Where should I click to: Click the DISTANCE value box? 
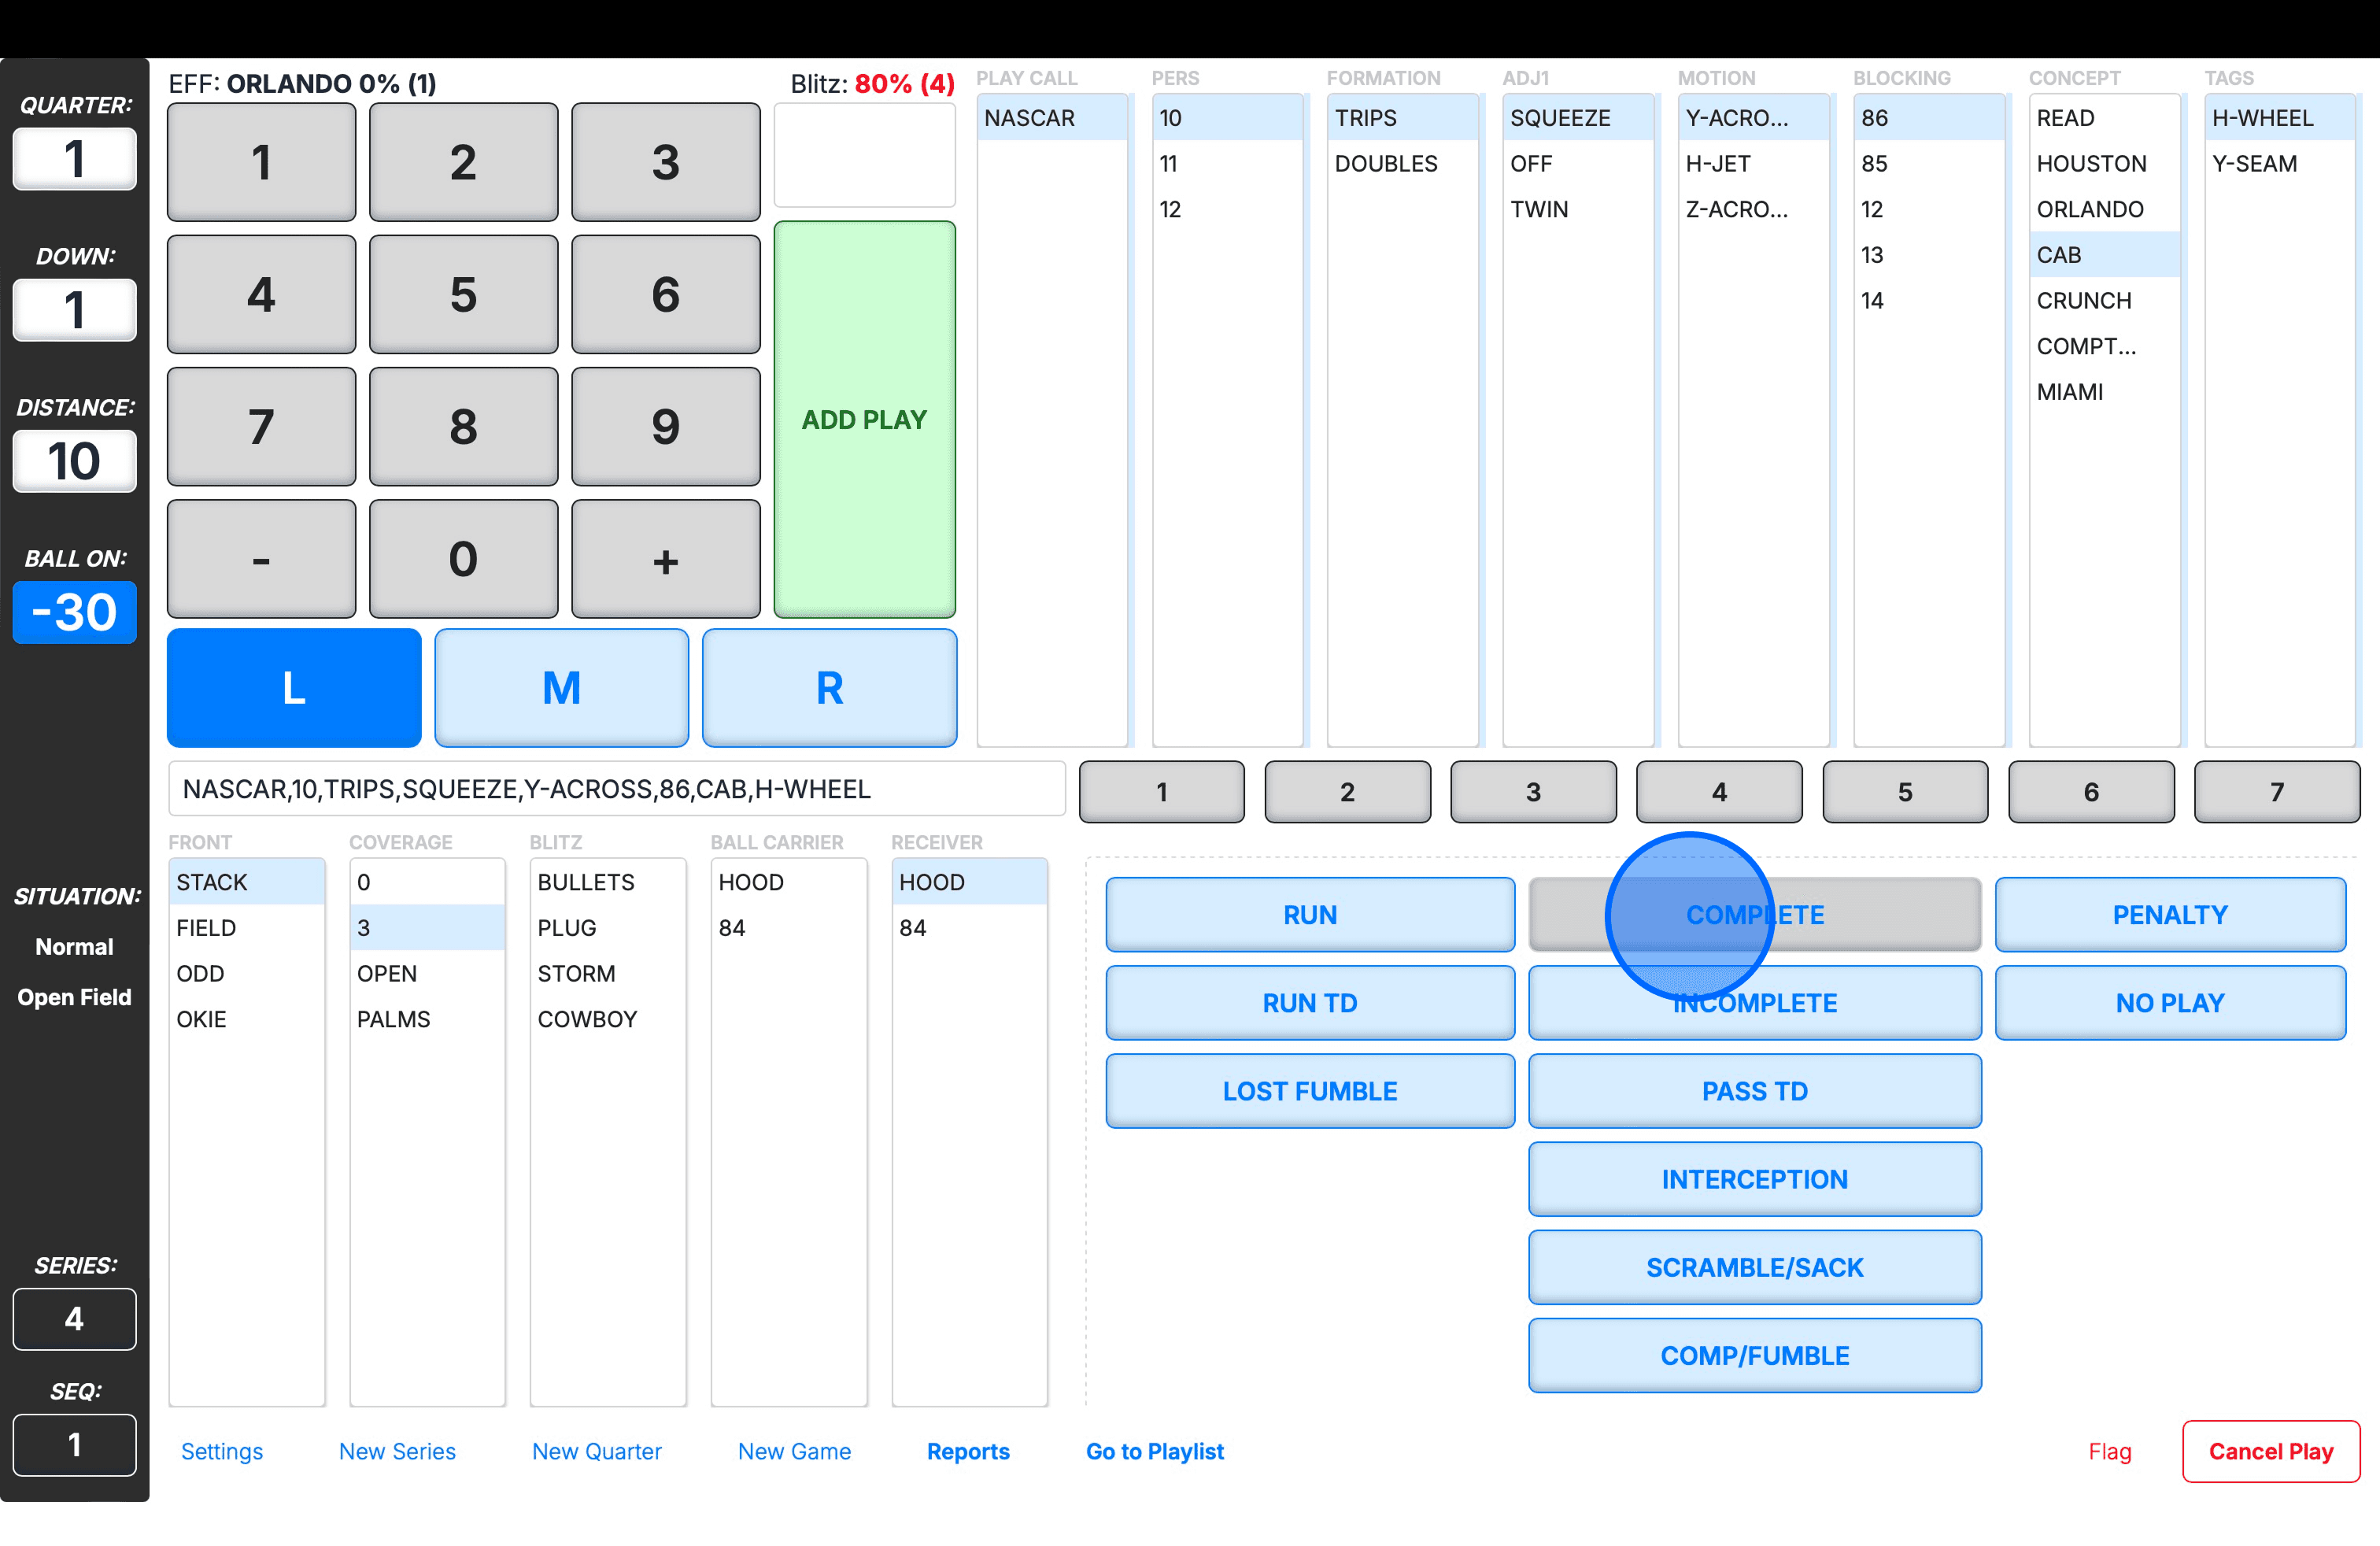click(x=75, y=461)
